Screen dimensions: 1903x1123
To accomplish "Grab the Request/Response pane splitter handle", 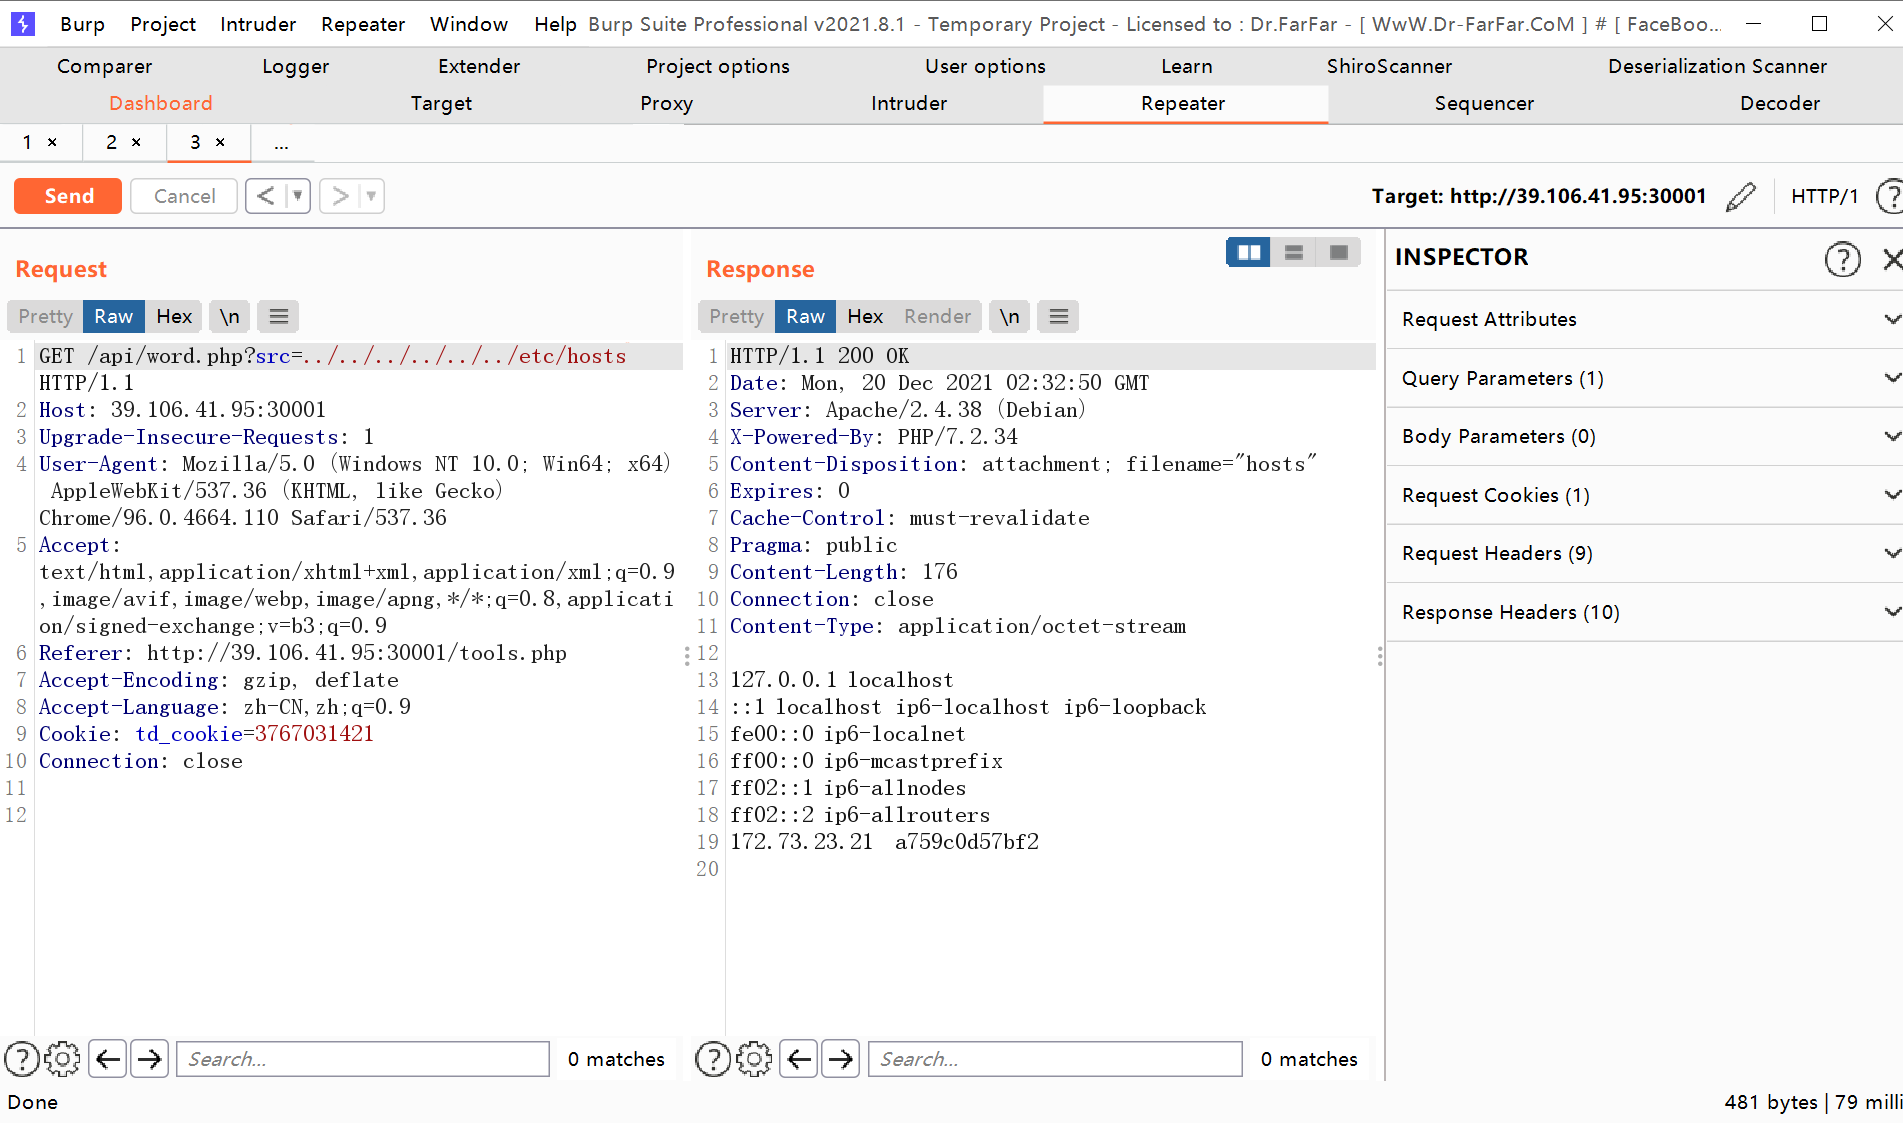I will click(x=687, y=656).
